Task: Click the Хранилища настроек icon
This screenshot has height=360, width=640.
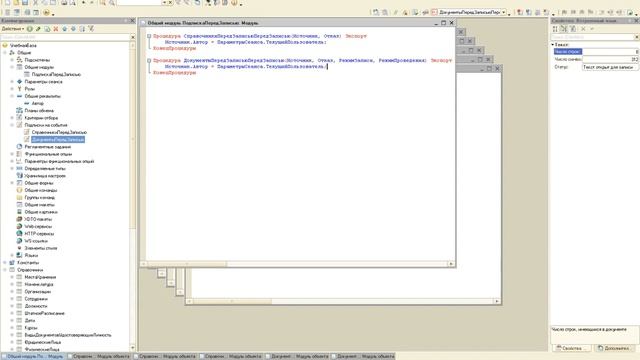Action: coord(19,176)
